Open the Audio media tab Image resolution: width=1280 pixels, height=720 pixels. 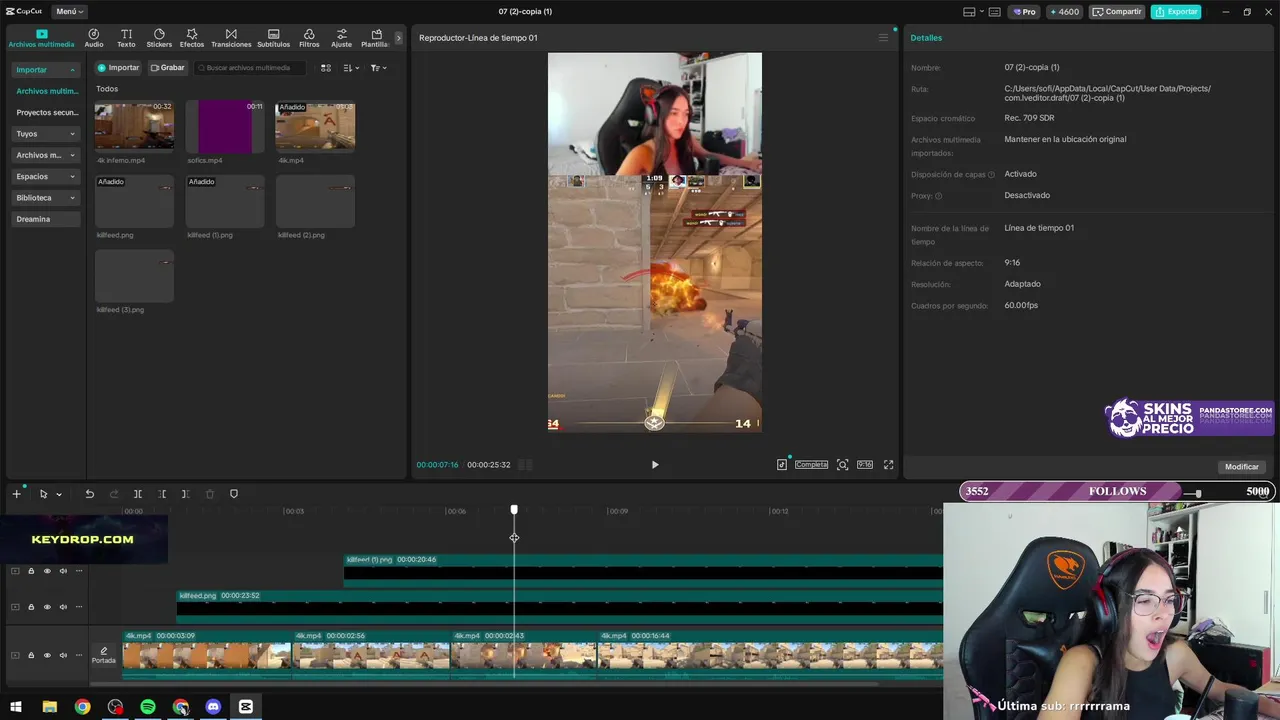[x=94, y=38]
